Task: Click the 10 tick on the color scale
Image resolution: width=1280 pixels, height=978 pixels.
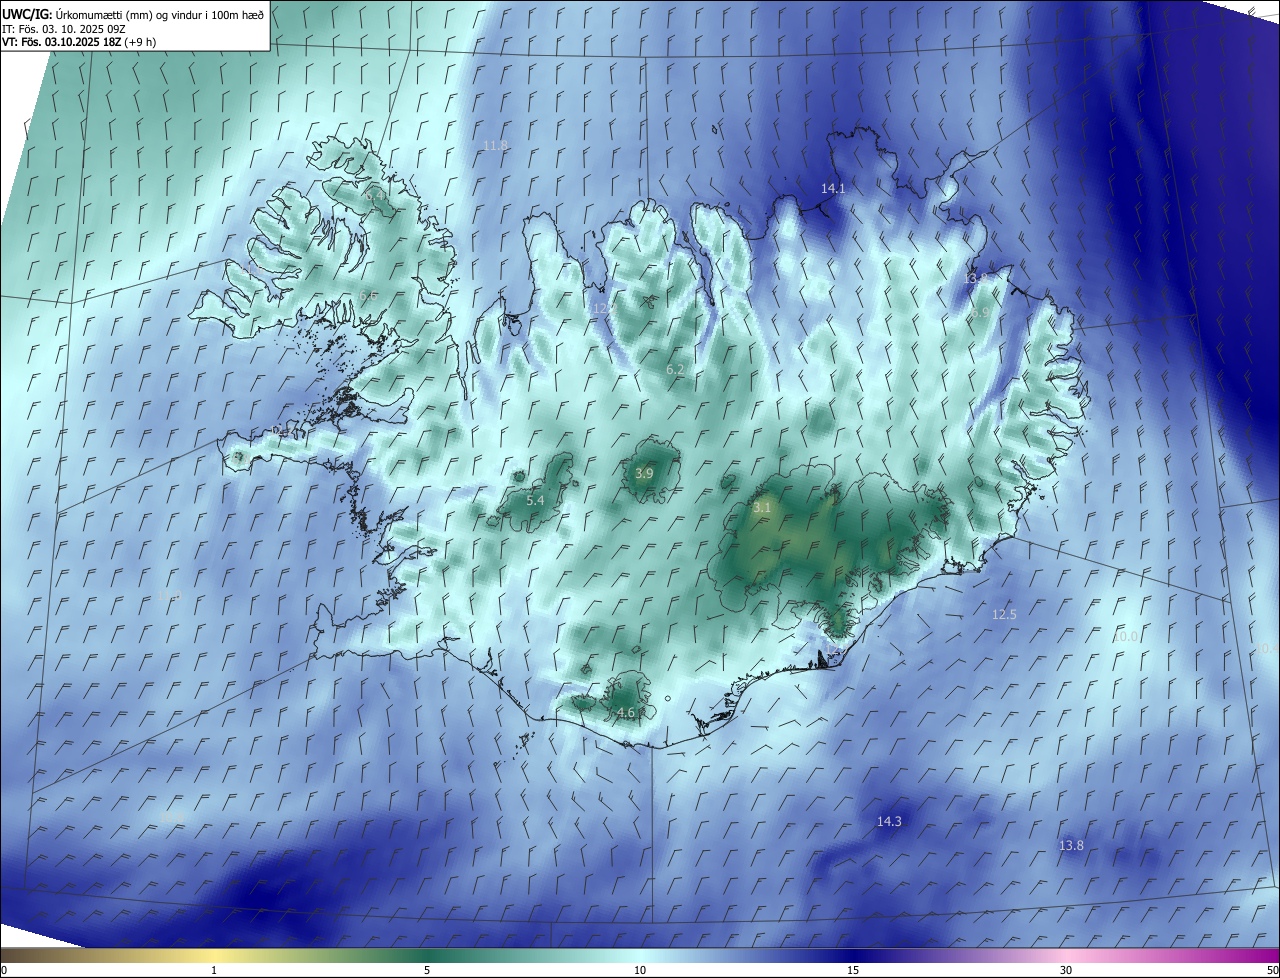Action: [x=640, y=971]
